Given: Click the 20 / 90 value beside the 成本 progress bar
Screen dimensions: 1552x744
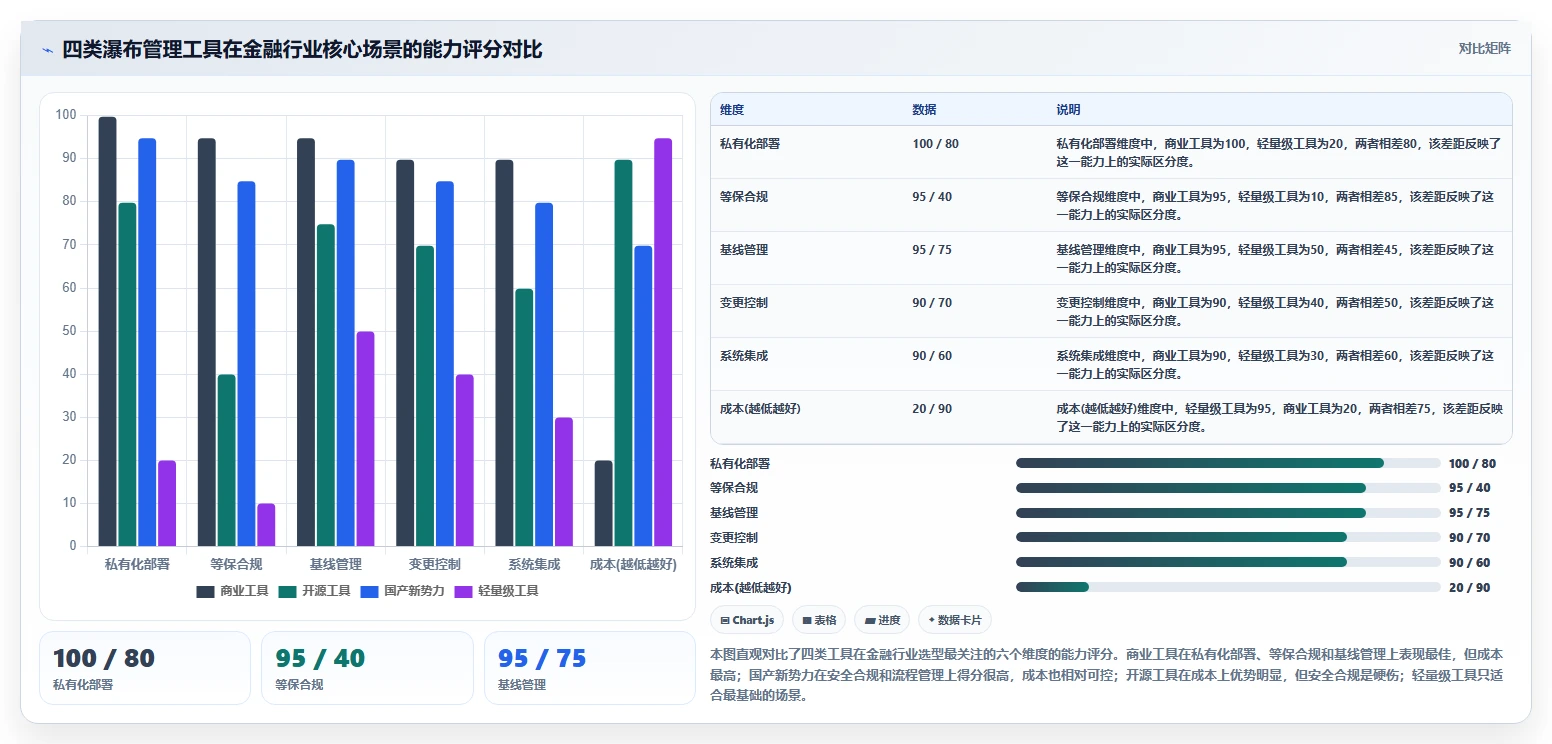Looking at the screenshot, I should pyautogui.click(x=1469, y=587).
